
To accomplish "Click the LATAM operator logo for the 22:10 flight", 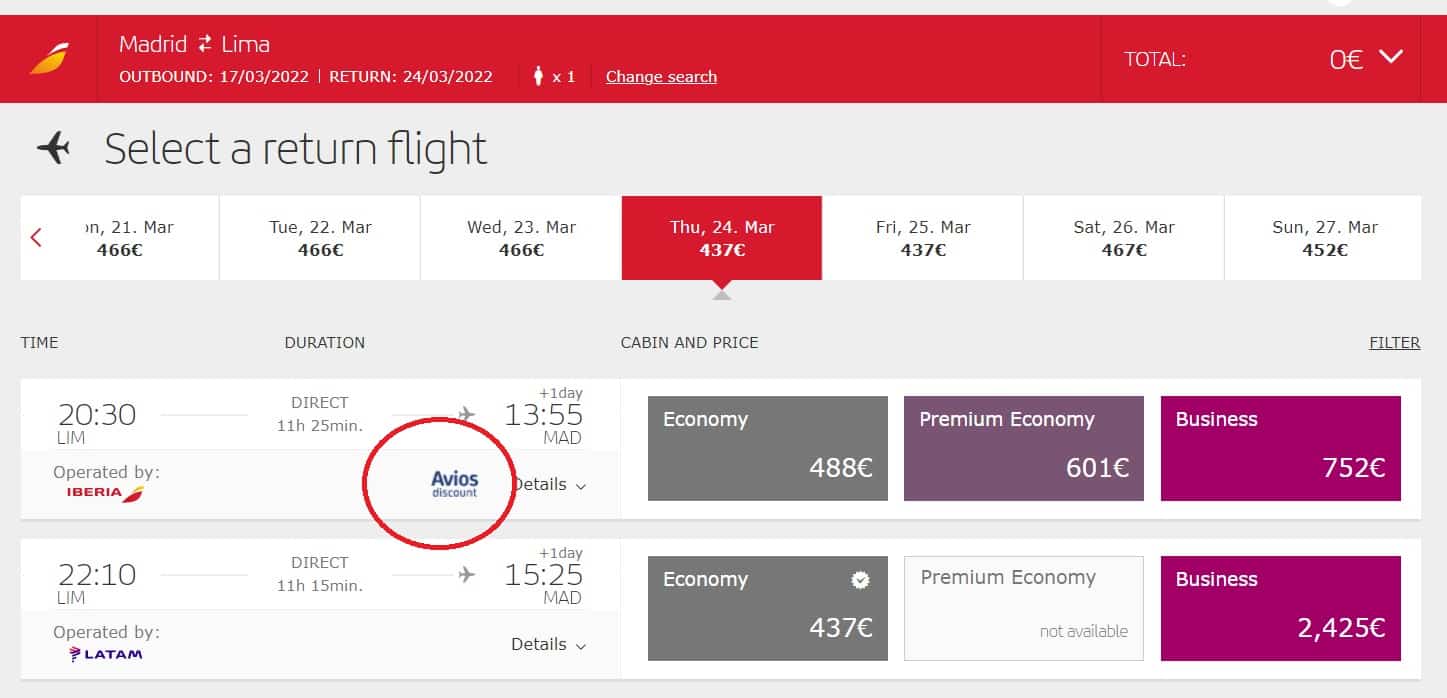I will click(105, 654).
